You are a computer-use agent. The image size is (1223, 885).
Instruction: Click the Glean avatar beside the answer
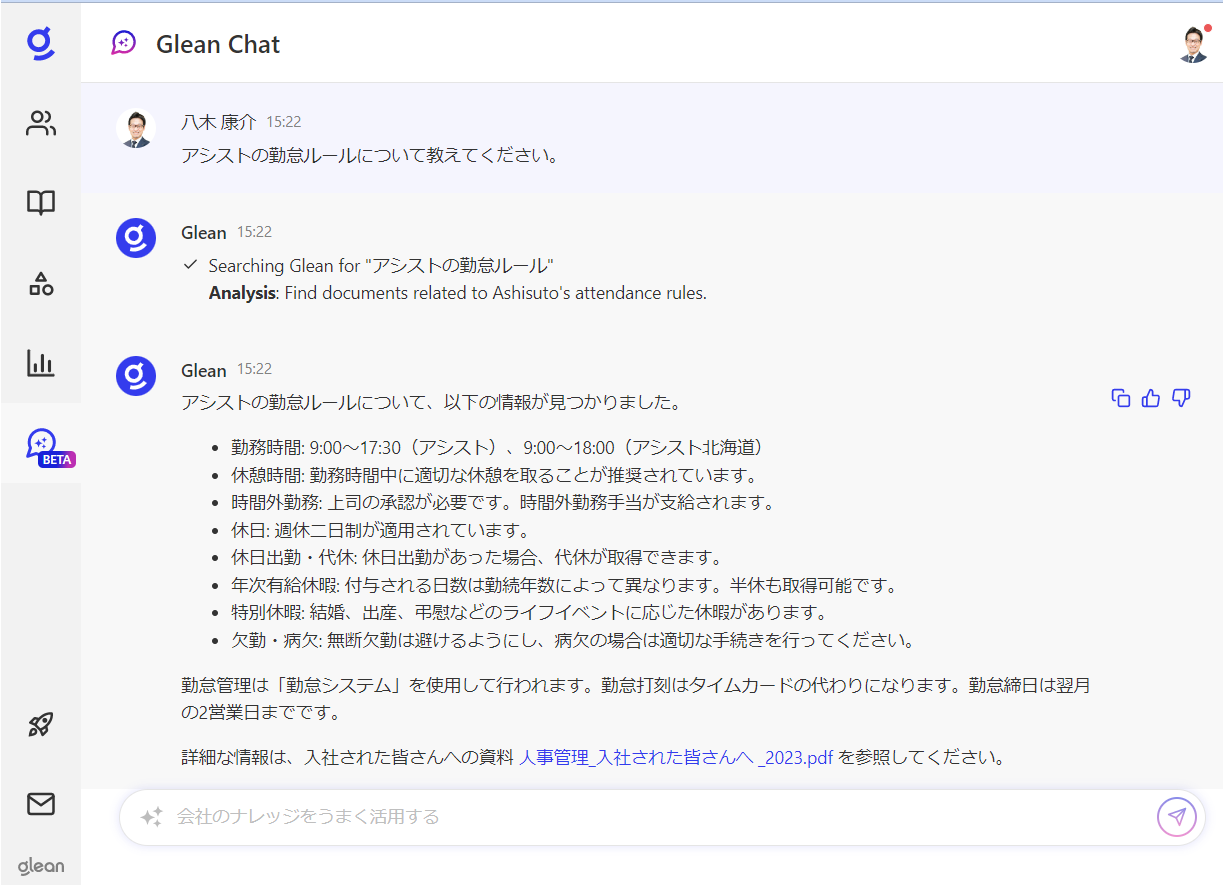click(136, 376)
